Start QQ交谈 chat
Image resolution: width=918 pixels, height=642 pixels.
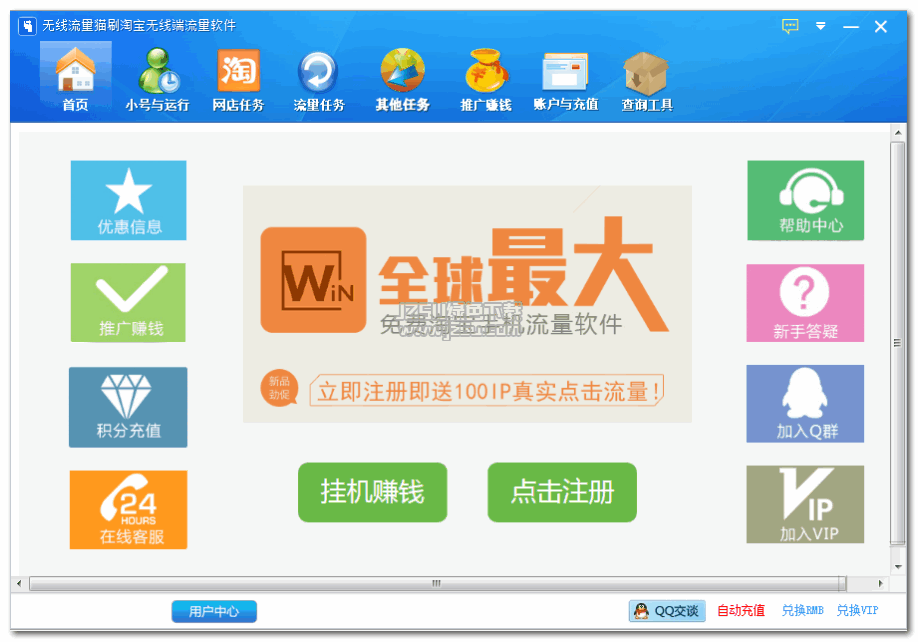coord(667,611)
